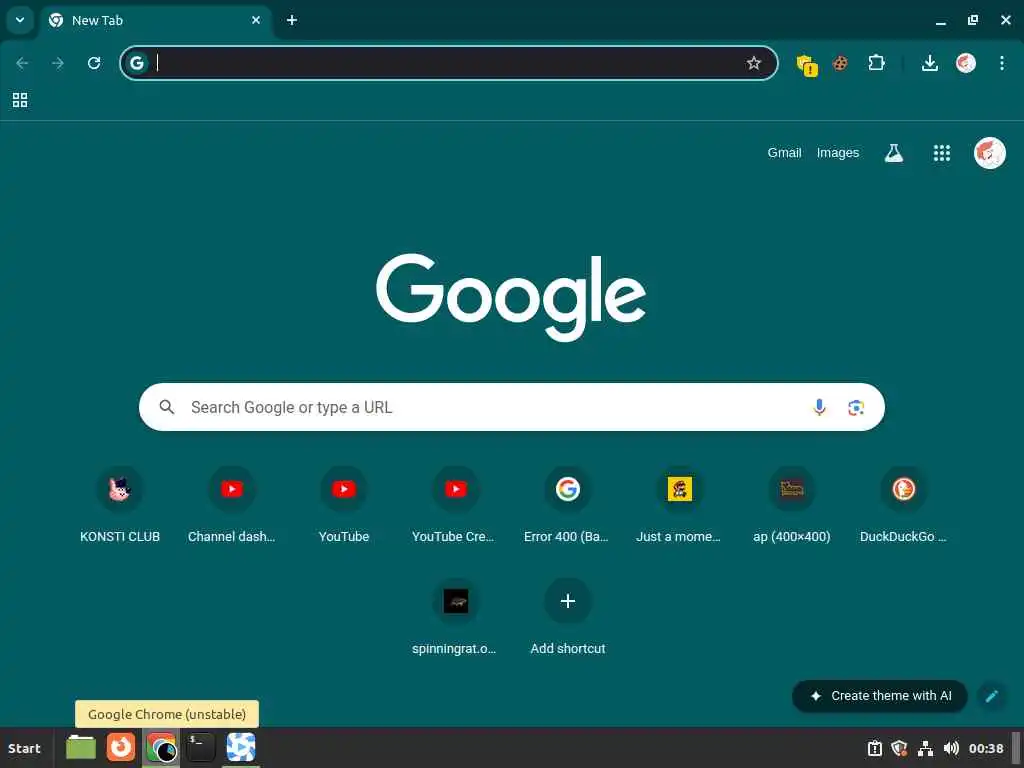This screenshot has width=1024, height=768.
Task: Launch orange browser icon in taskbar
Action: [121, 748]
